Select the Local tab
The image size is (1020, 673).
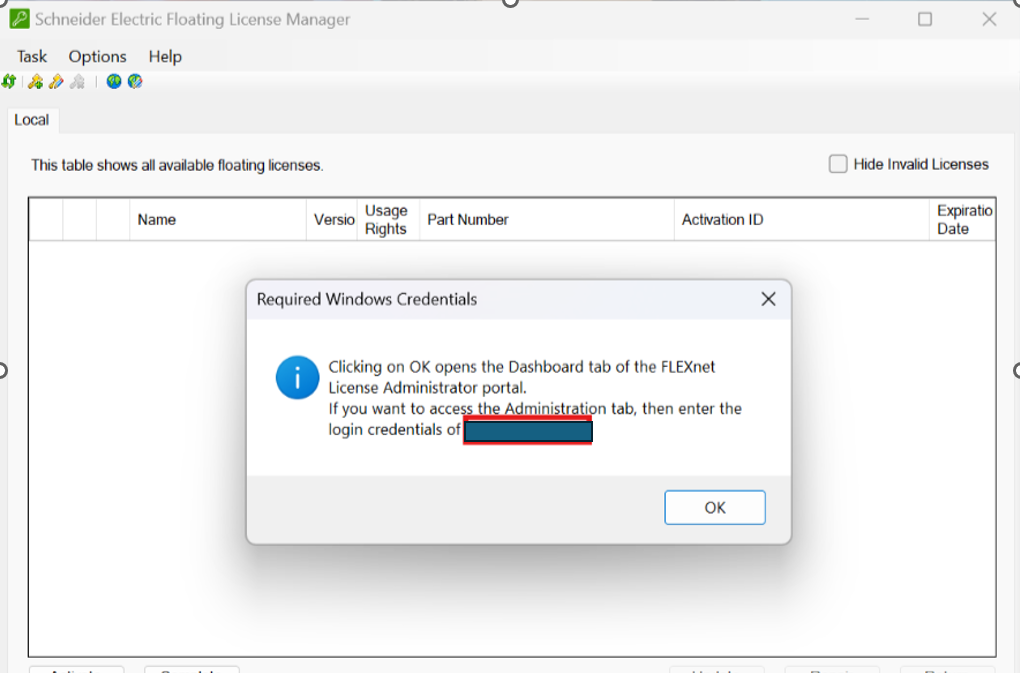[32, 120]
